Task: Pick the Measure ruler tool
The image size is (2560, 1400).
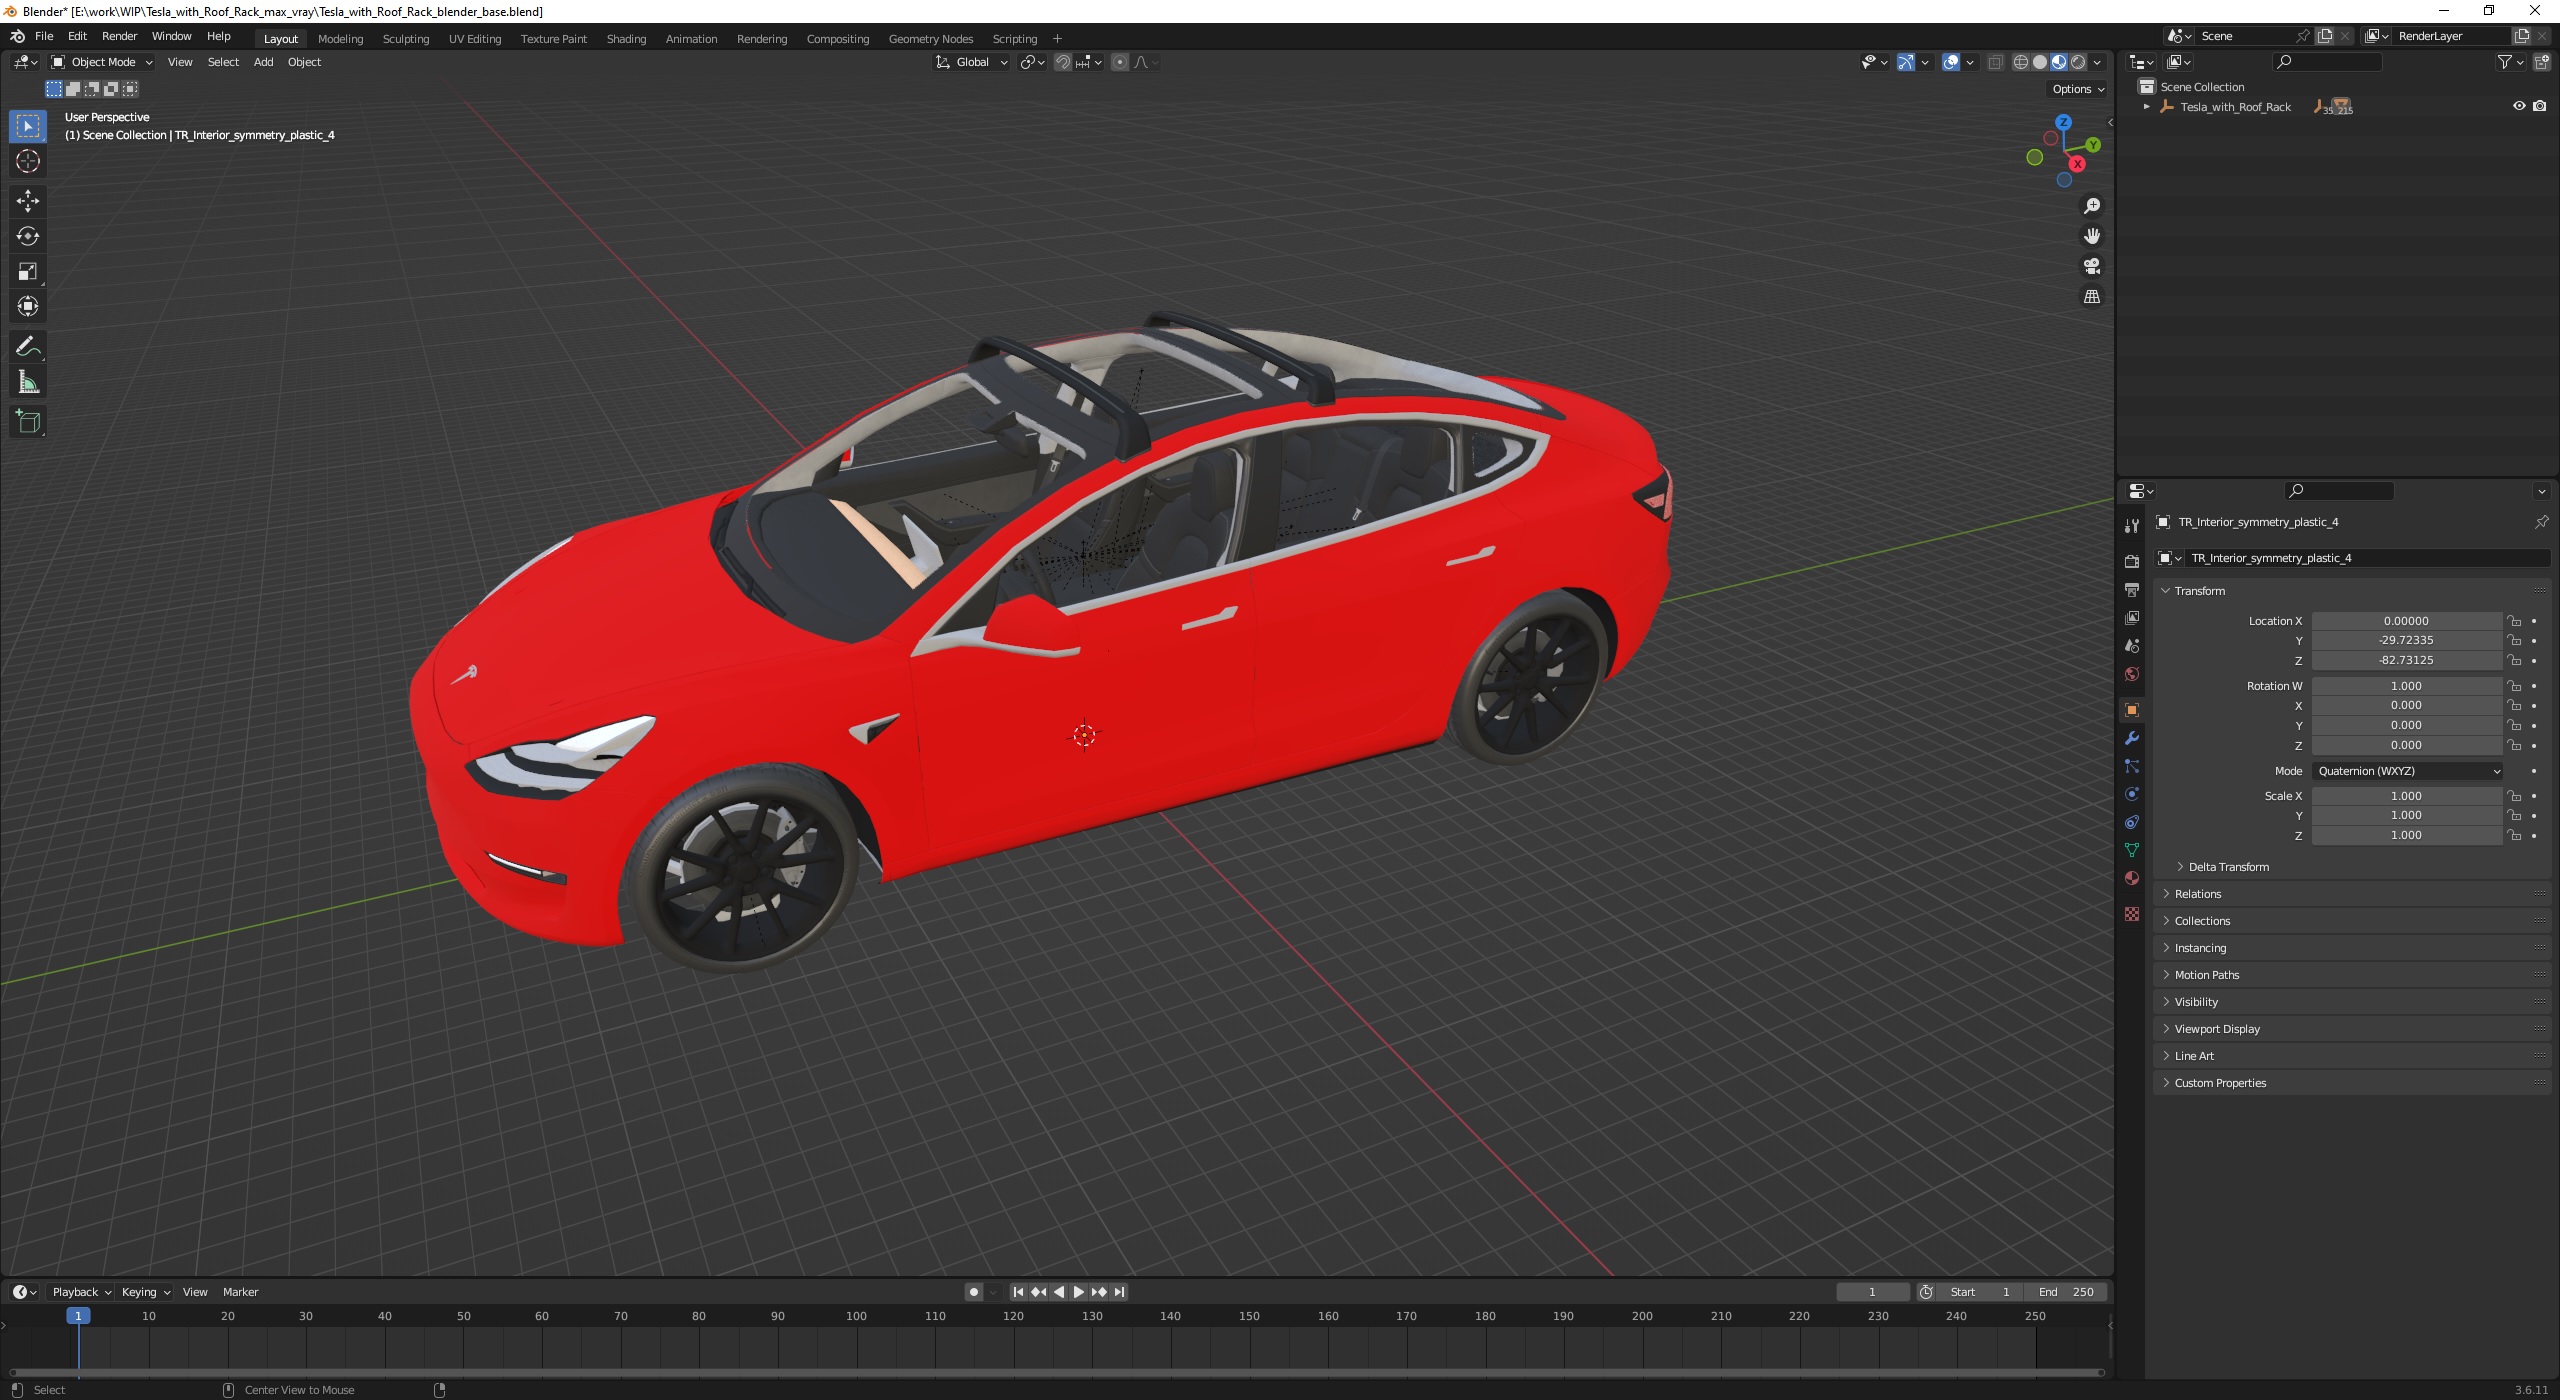Action: coord(28,382)
